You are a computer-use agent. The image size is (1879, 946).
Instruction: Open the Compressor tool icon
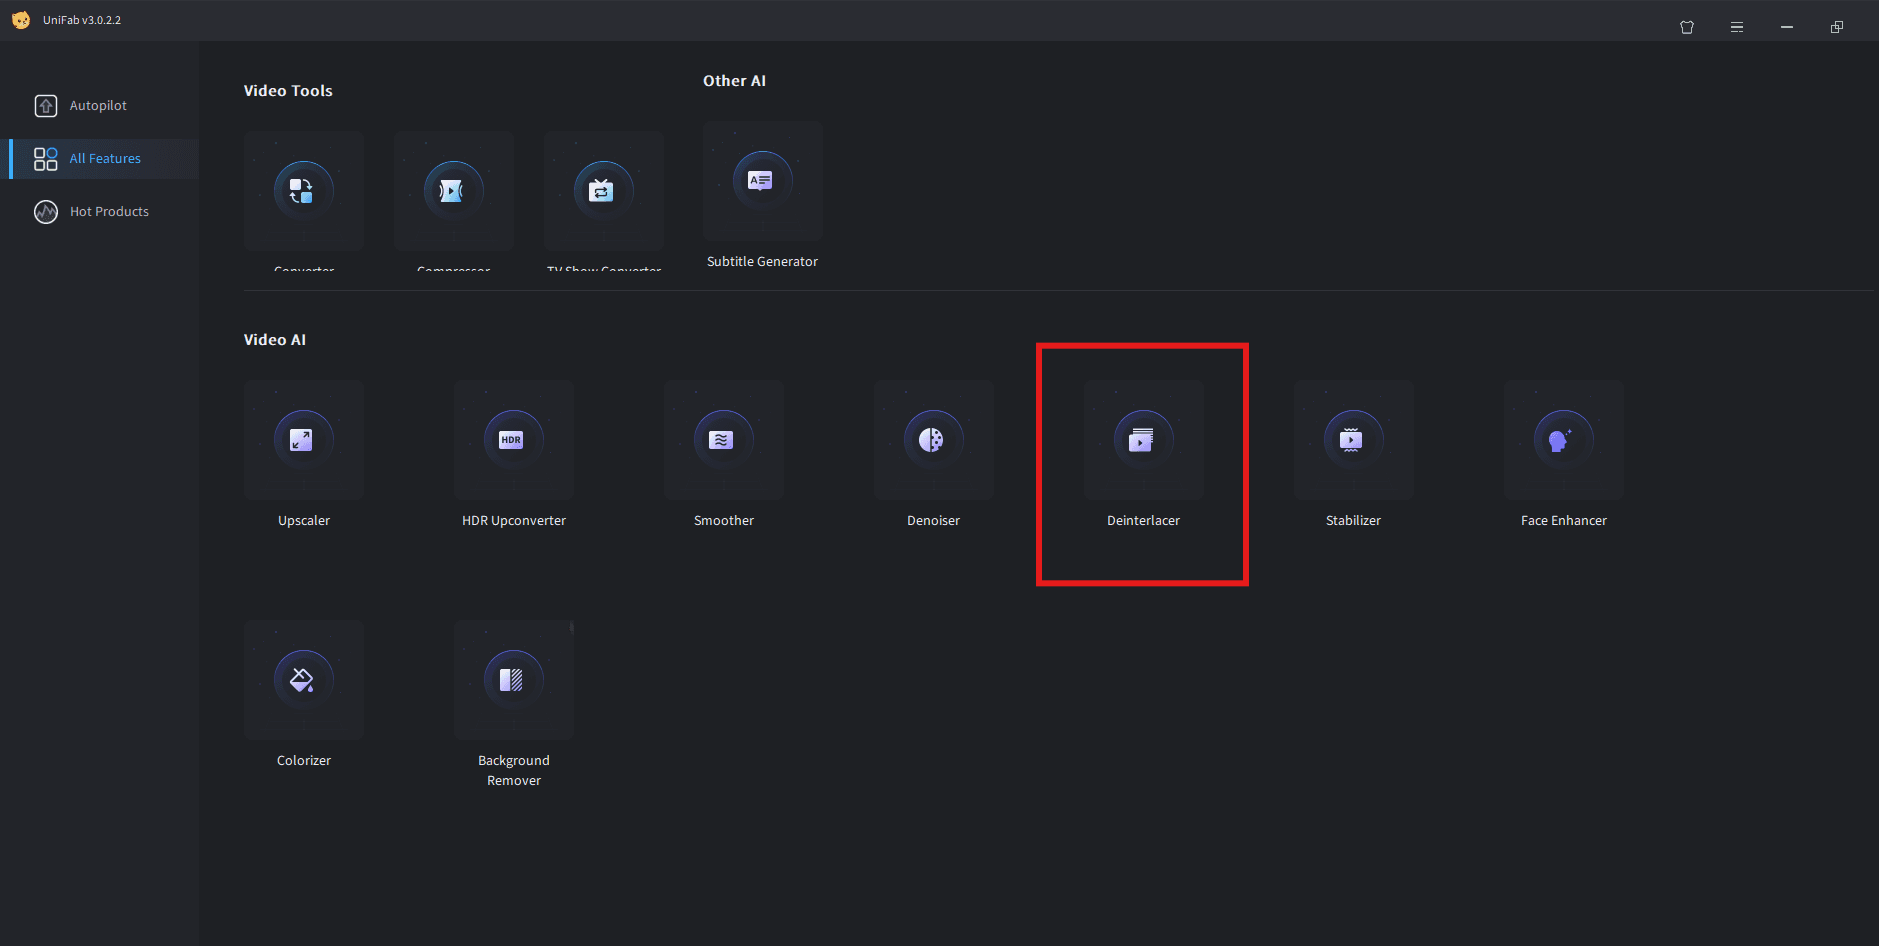pos(453,190)
